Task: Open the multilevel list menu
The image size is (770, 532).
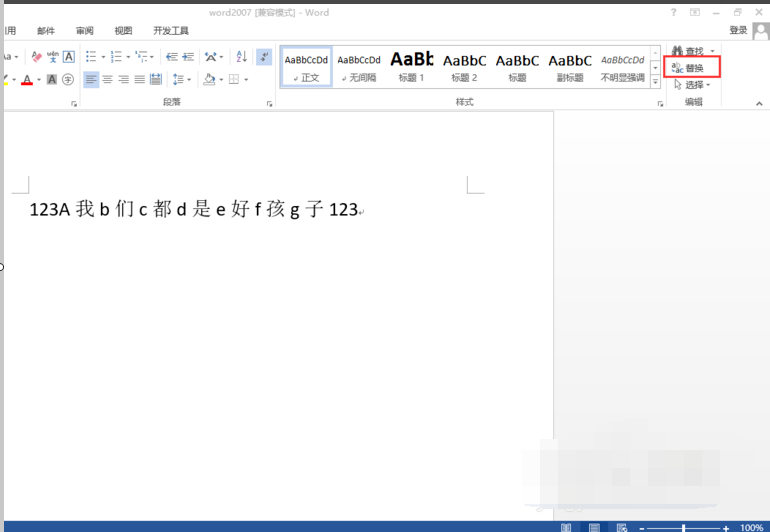Action: (x=144, y=57)
